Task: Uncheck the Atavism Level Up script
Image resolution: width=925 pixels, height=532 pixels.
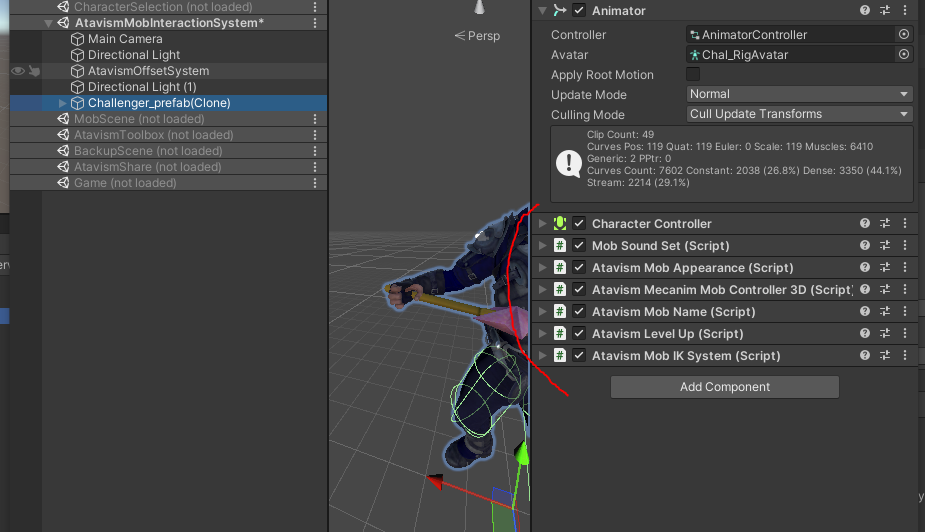Action: click(x=579, y=334)
